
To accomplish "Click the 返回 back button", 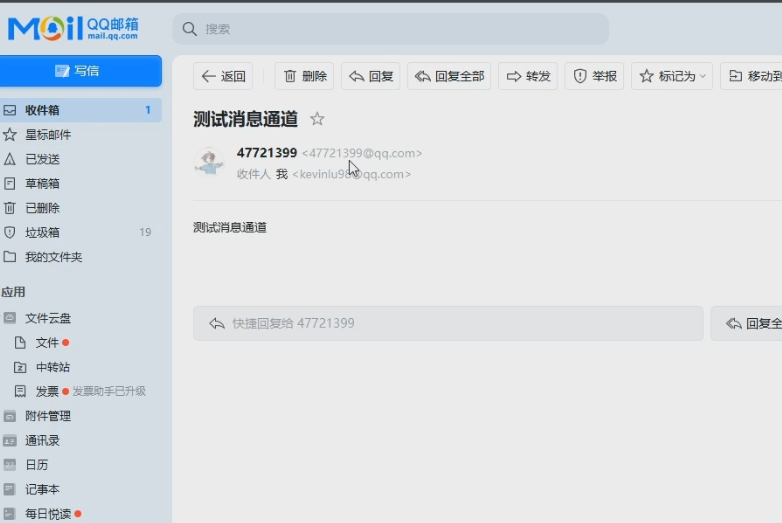I will coord(223,76).
